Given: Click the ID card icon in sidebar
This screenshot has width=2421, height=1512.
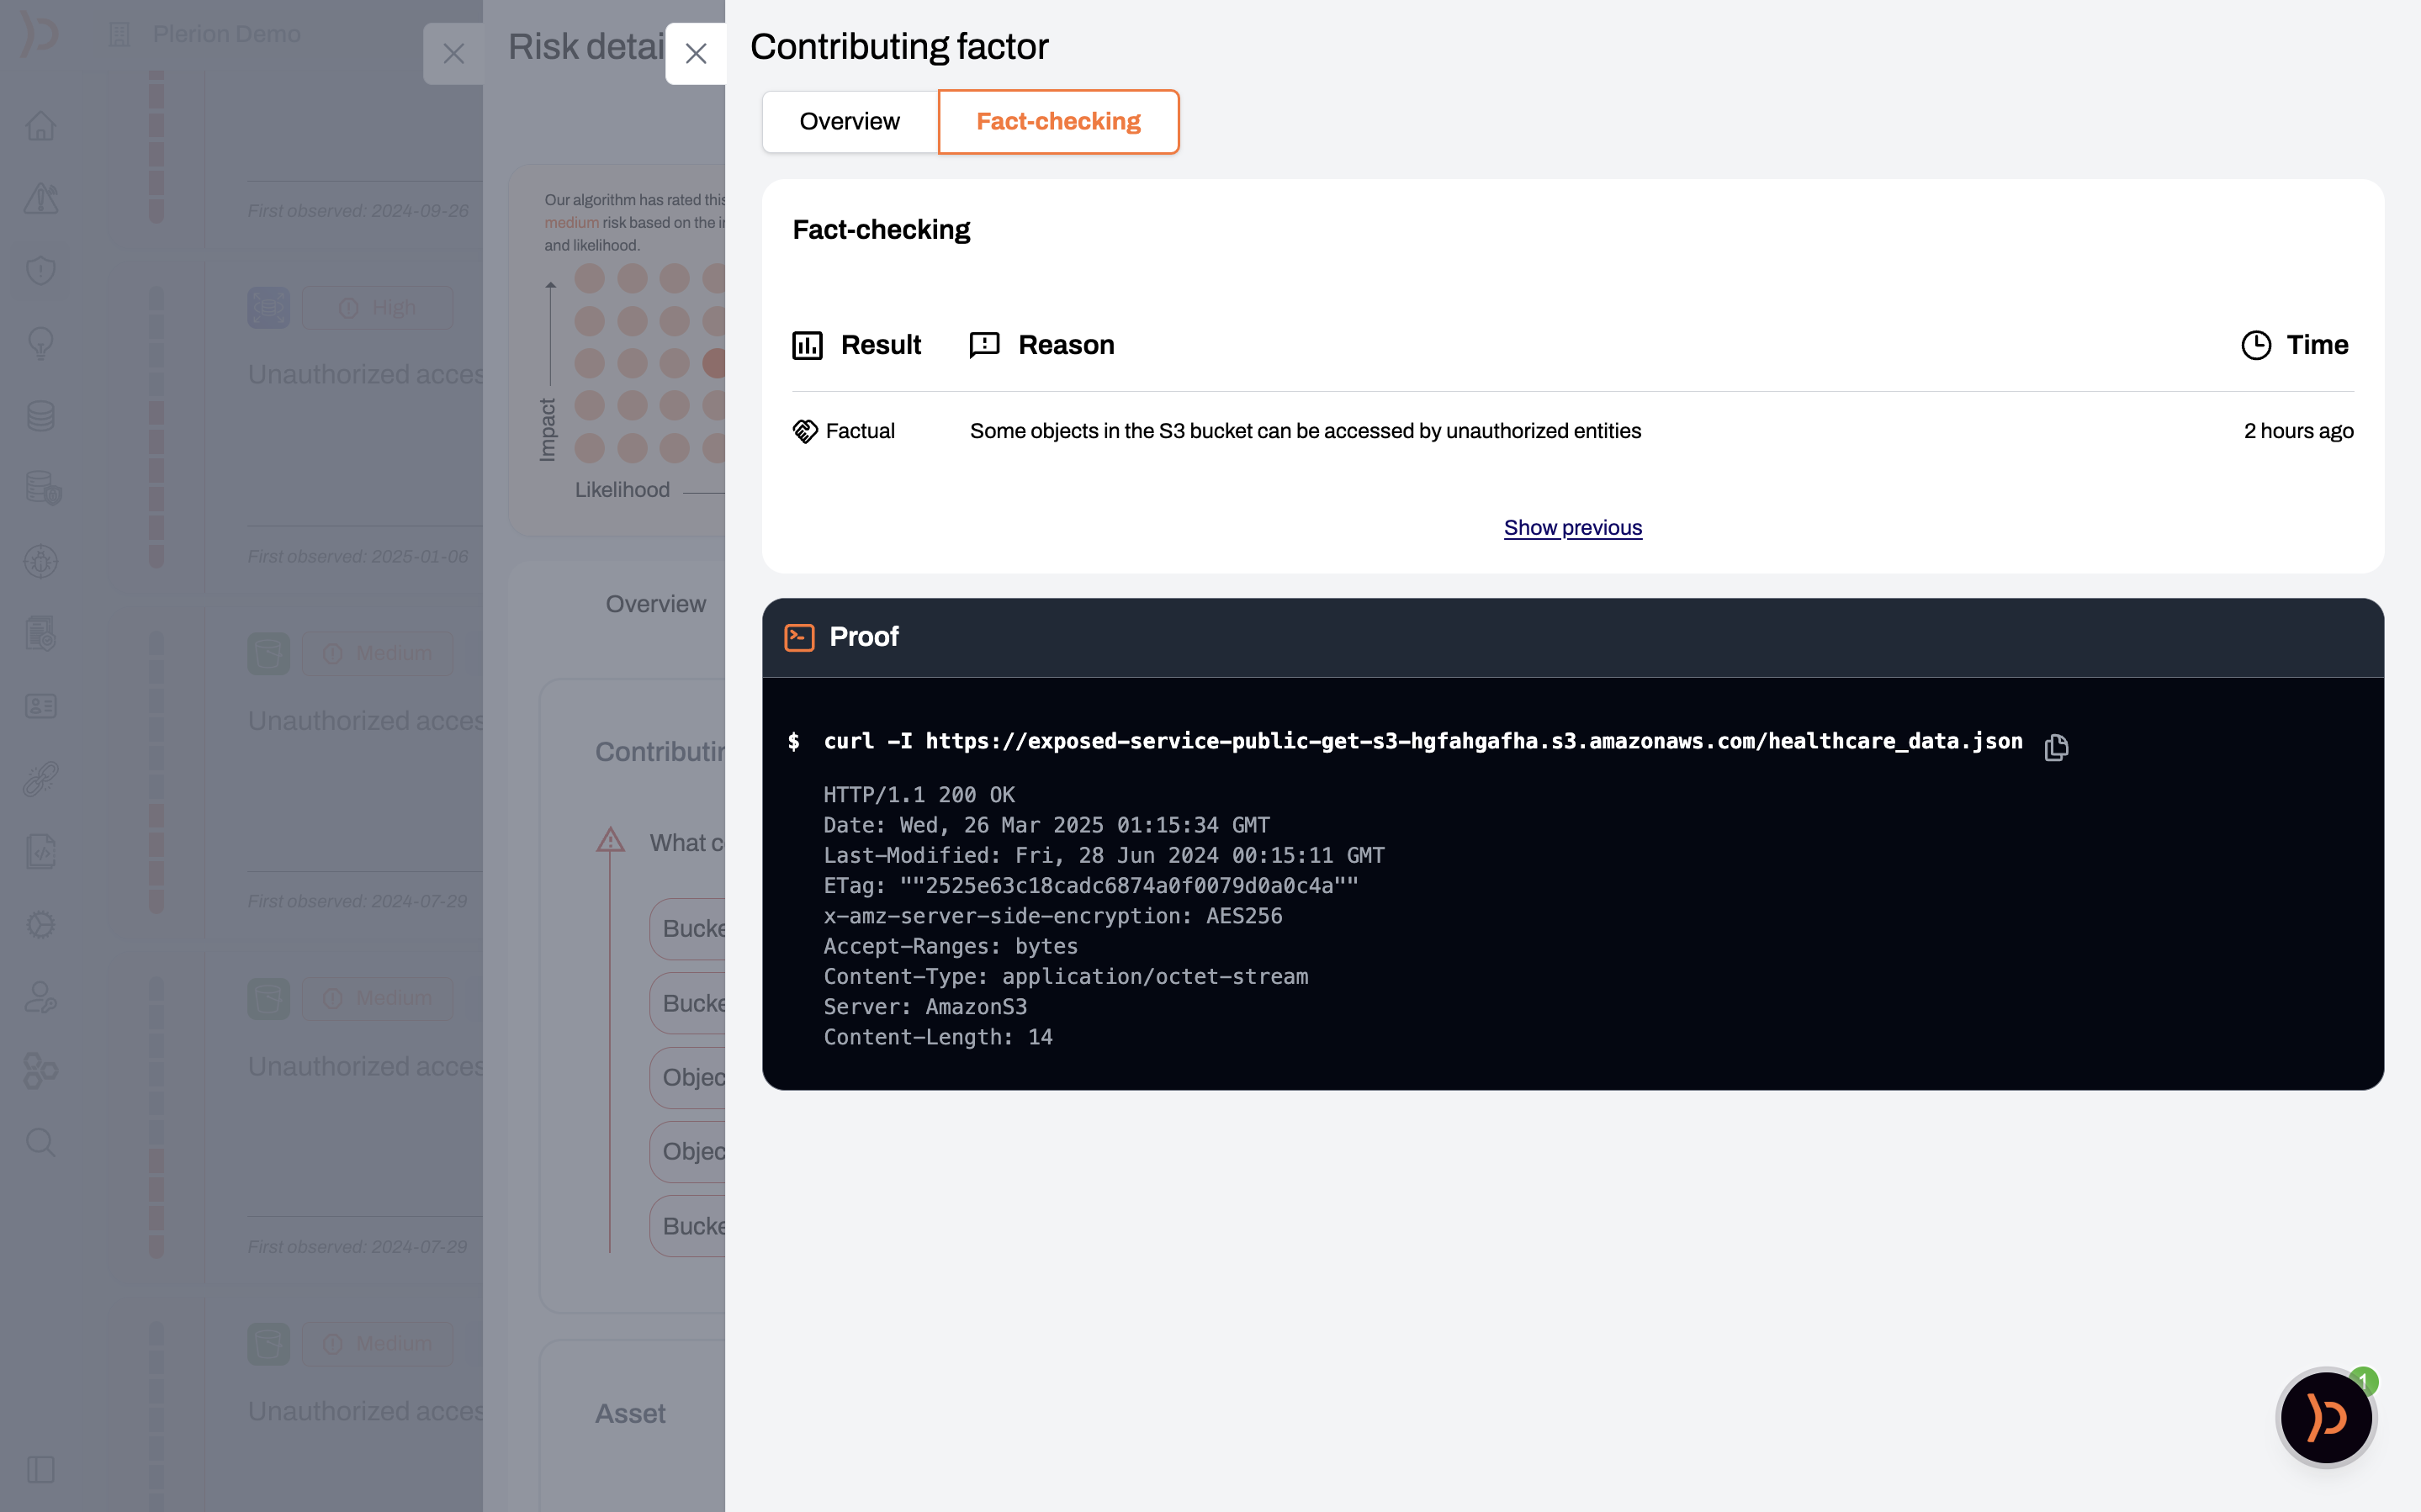Looking at the screenshot, I should click(41, 706).
